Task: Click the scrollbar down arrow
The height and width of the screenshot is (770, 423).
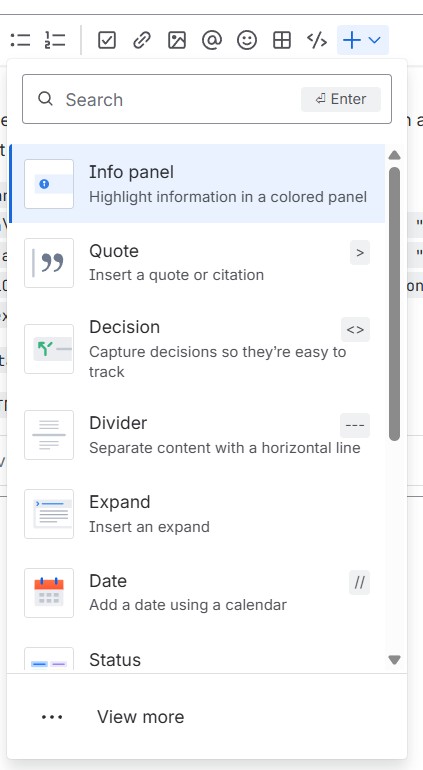Action: tap(394, 660)
